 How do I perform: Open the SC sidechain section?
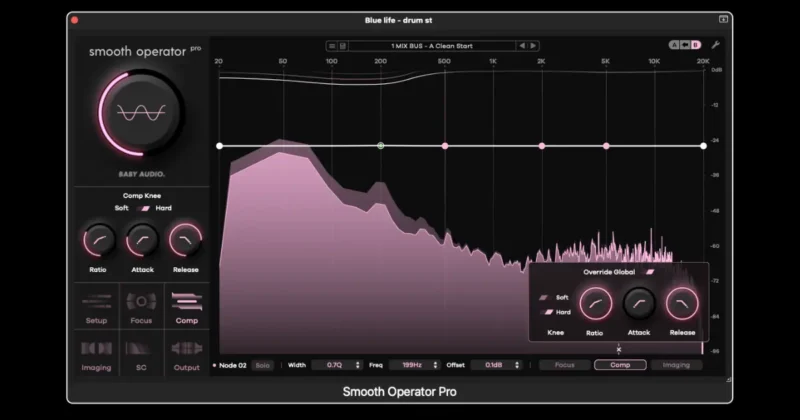tap(141, 355)
